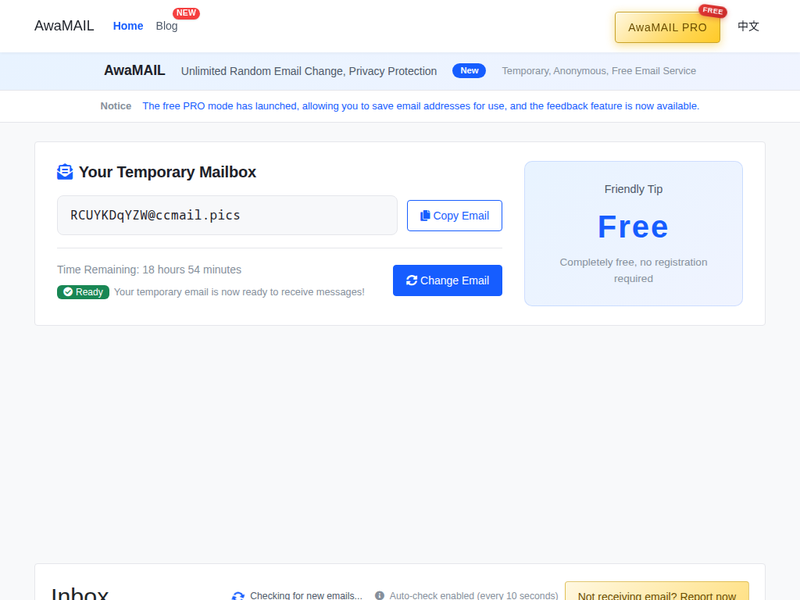Click the Inbox heading
Screen dimensions: 800x600
pos(80,594)
